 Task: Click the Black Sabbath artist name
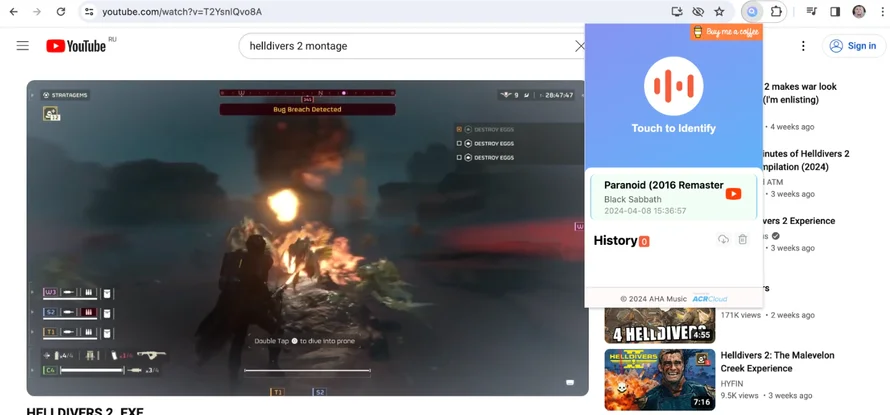[632, 199]
